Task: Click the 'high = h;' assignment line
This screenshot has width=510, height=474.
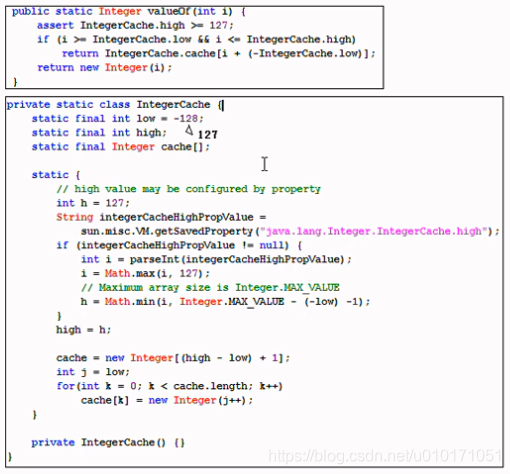Action: pyautogui.click(x=84, y=330)
